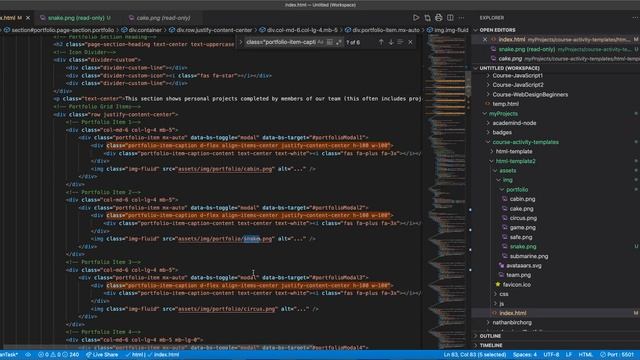
Task: Close index.html in Open Editors list
Action: coord(484,40)
